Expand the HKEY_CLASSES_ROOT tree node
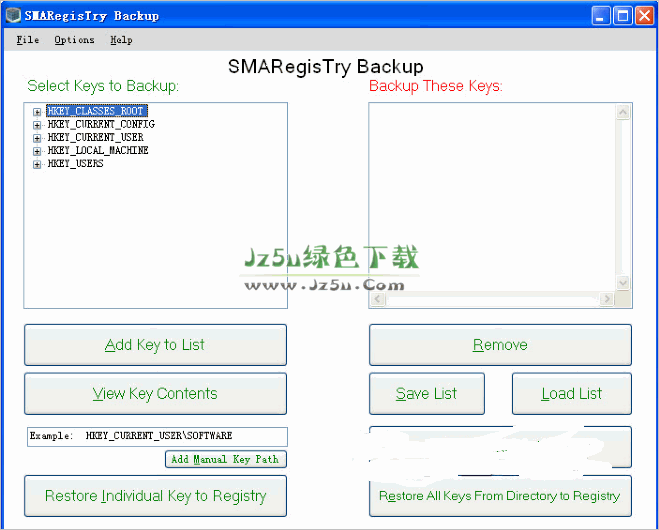 37,112
